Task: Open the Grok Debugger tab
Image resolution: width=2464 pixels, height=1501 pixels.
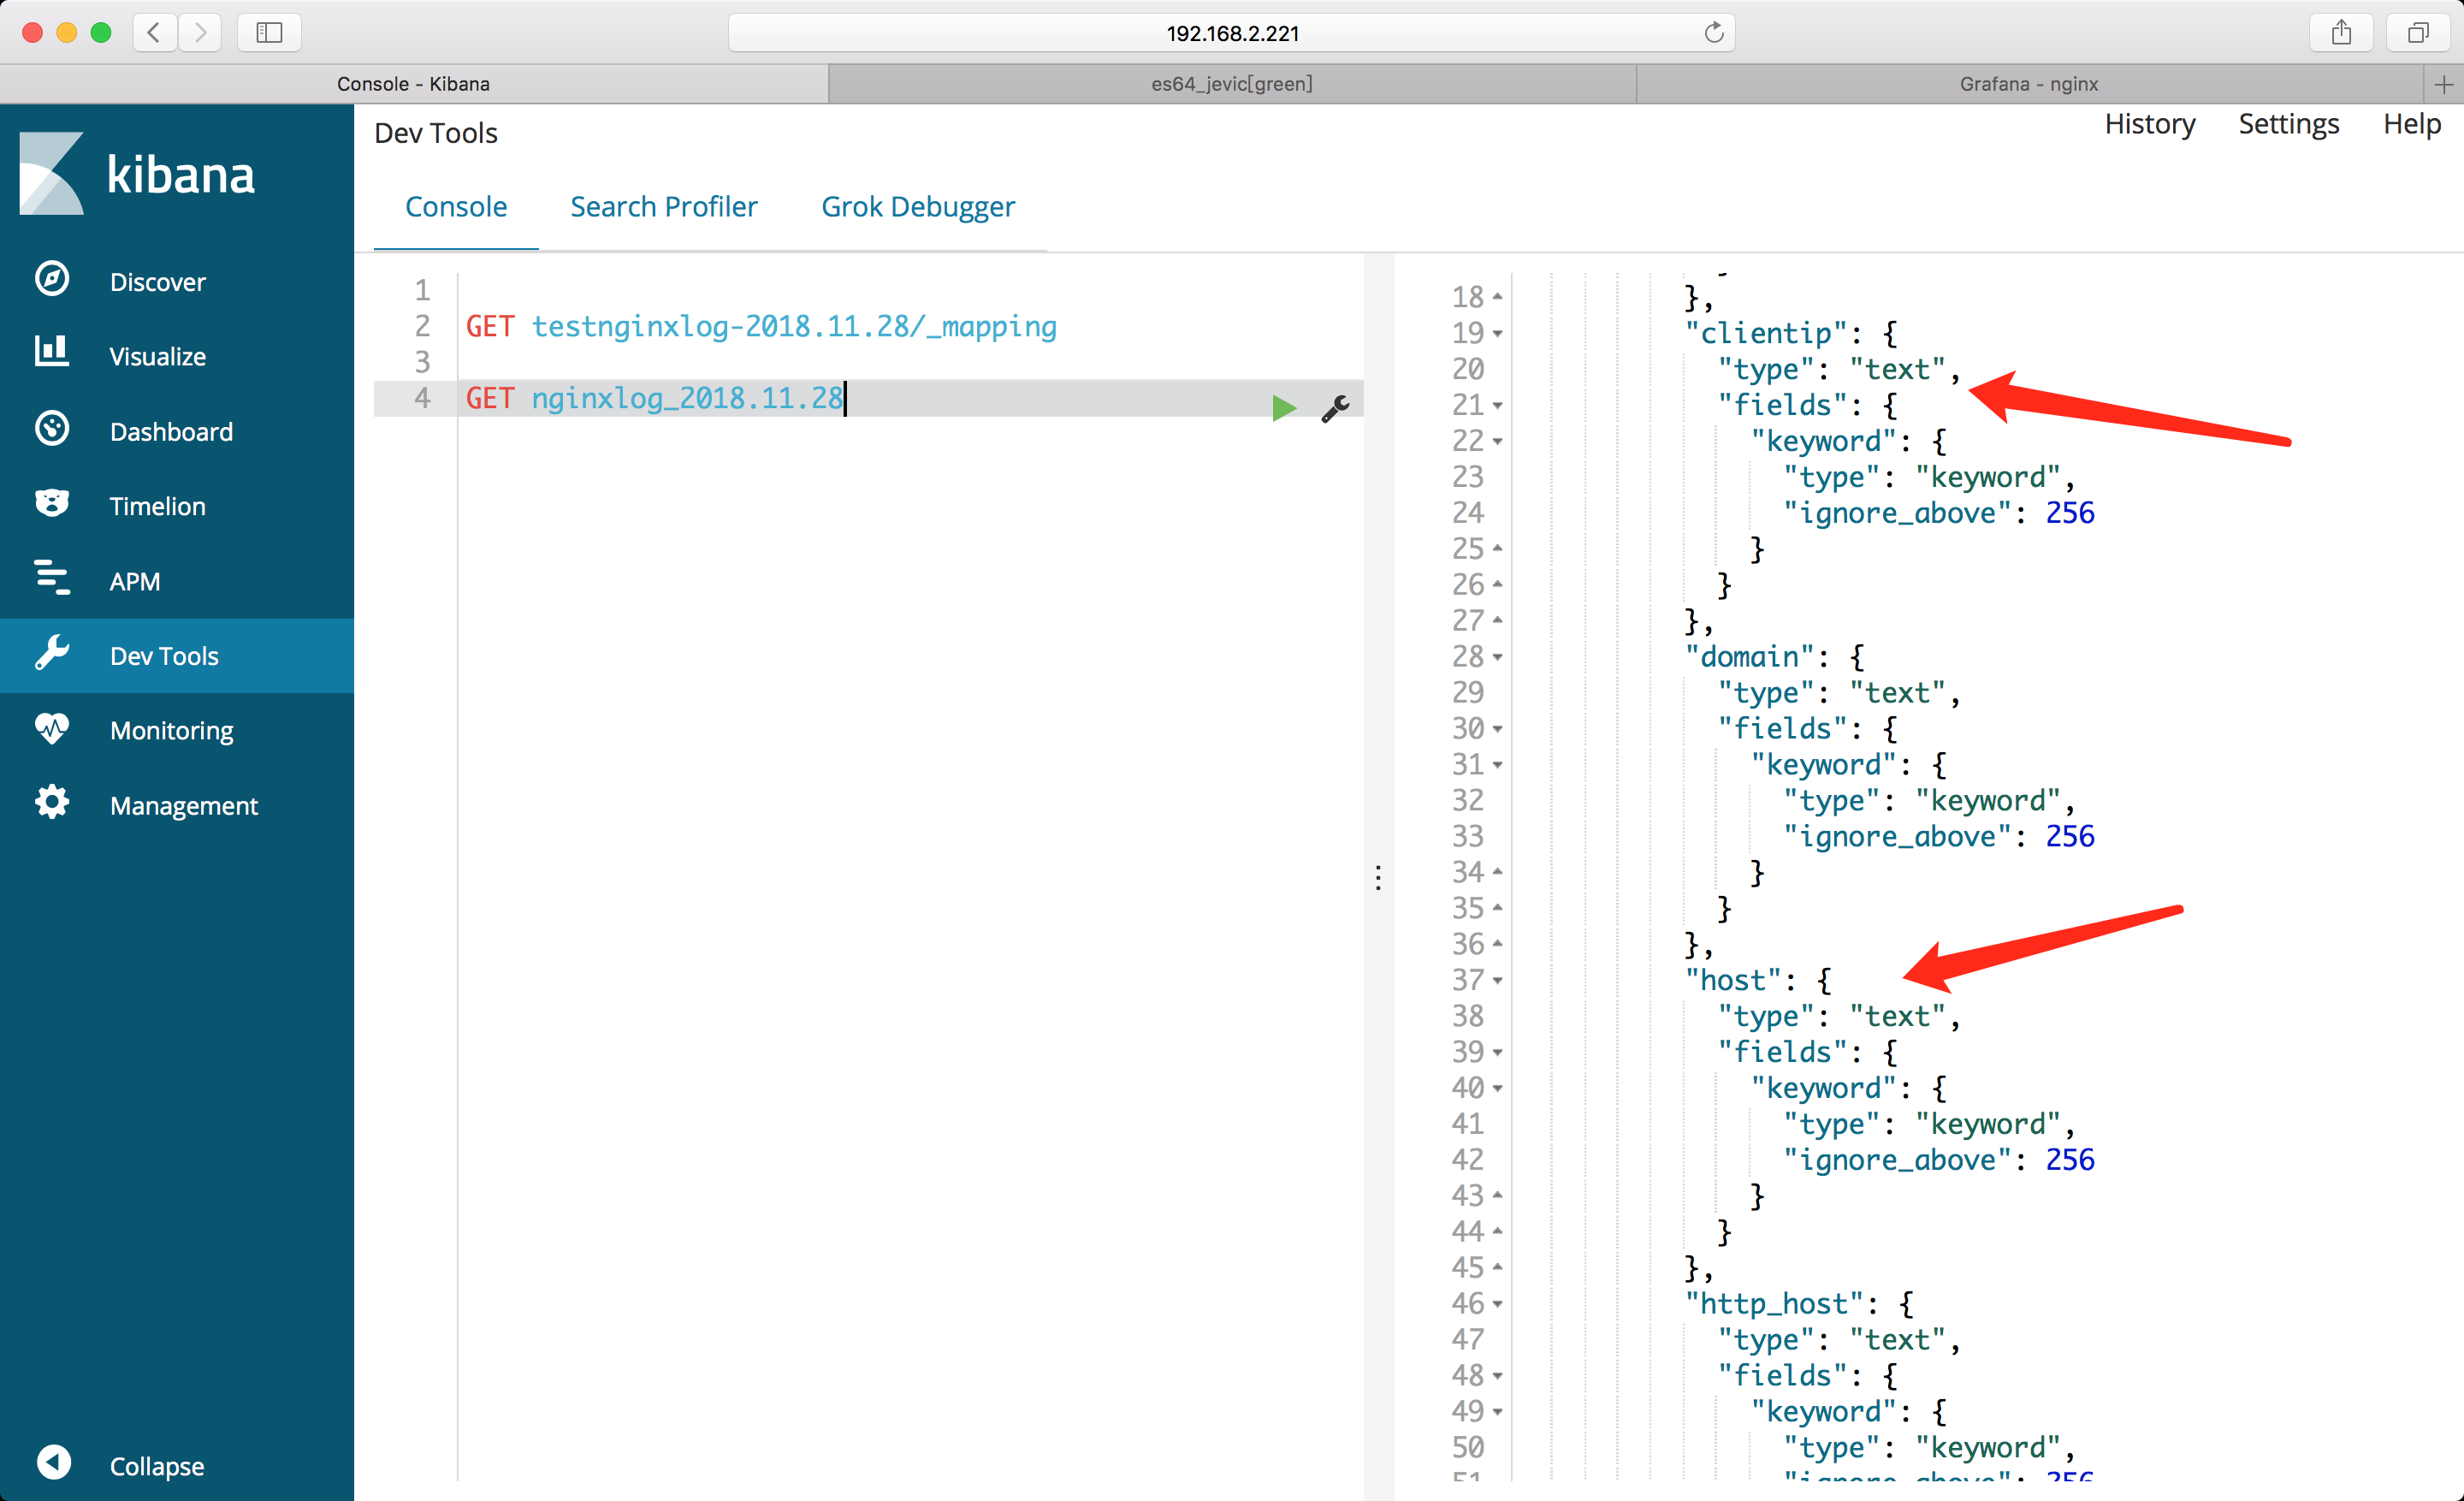Action: 917,207
